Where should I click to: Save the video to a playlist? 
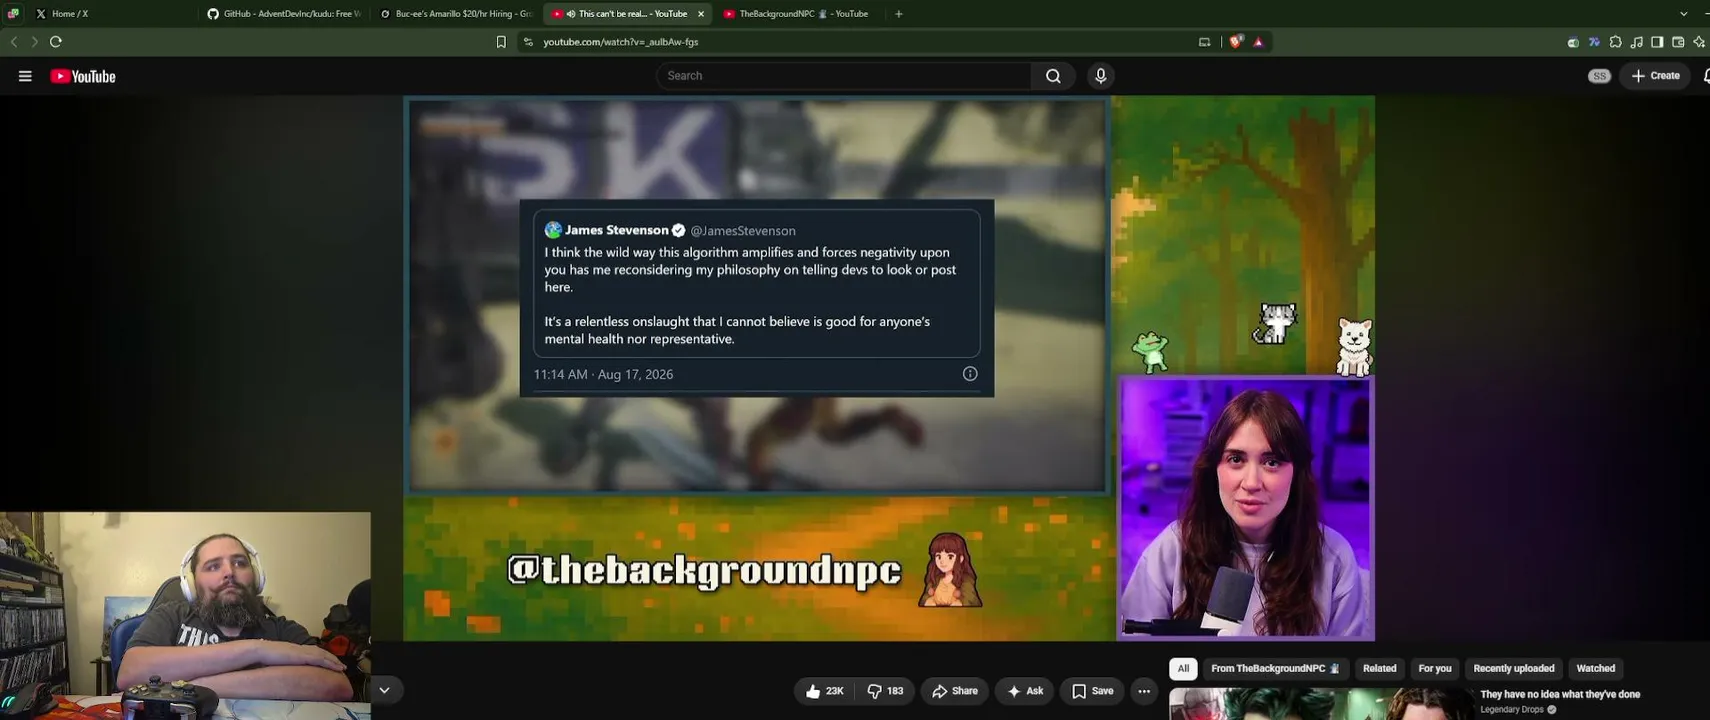(x=1092, y=691)
